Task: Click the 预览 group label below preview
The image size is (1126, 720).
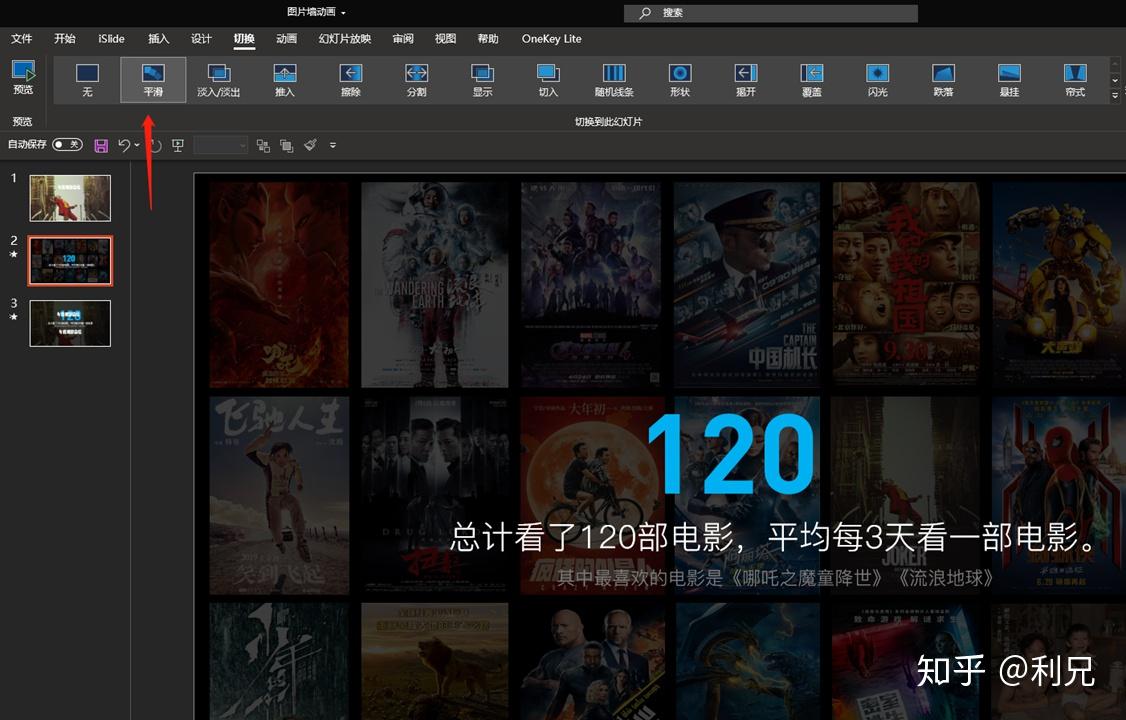Action: pos(23,121)
